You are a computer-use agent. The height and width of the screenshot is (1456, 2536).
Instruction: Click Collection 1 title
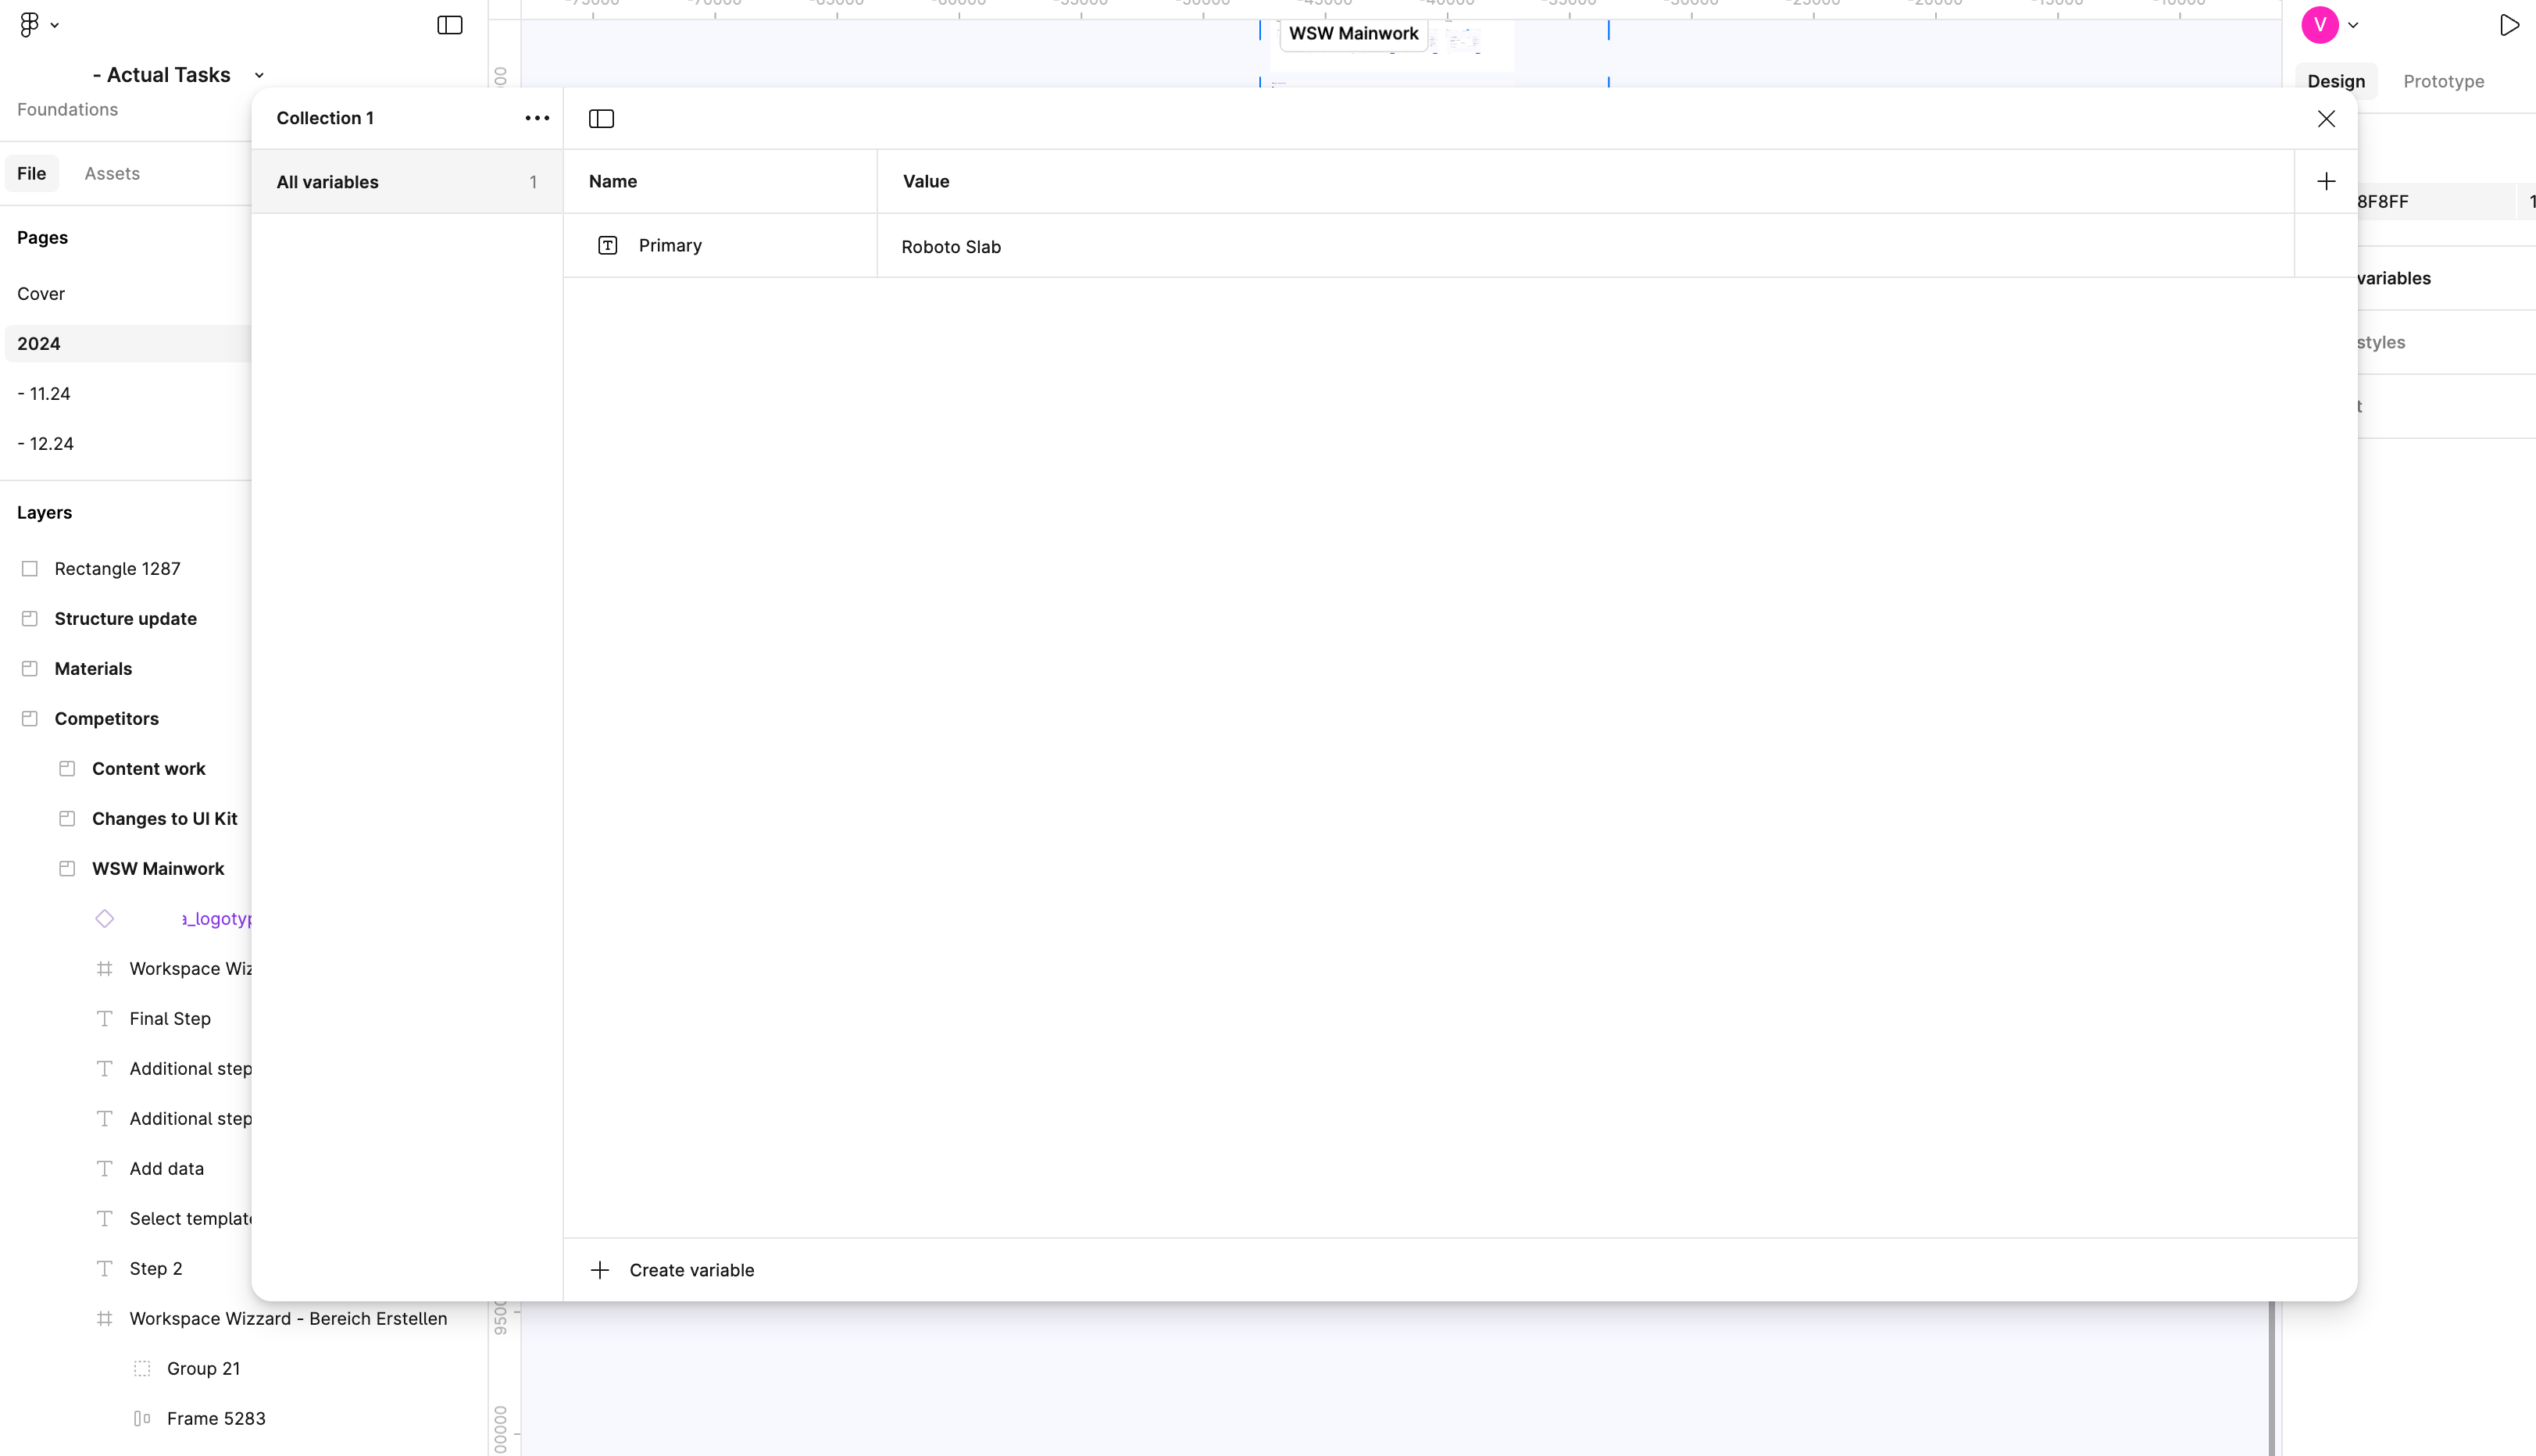point(325,118)
